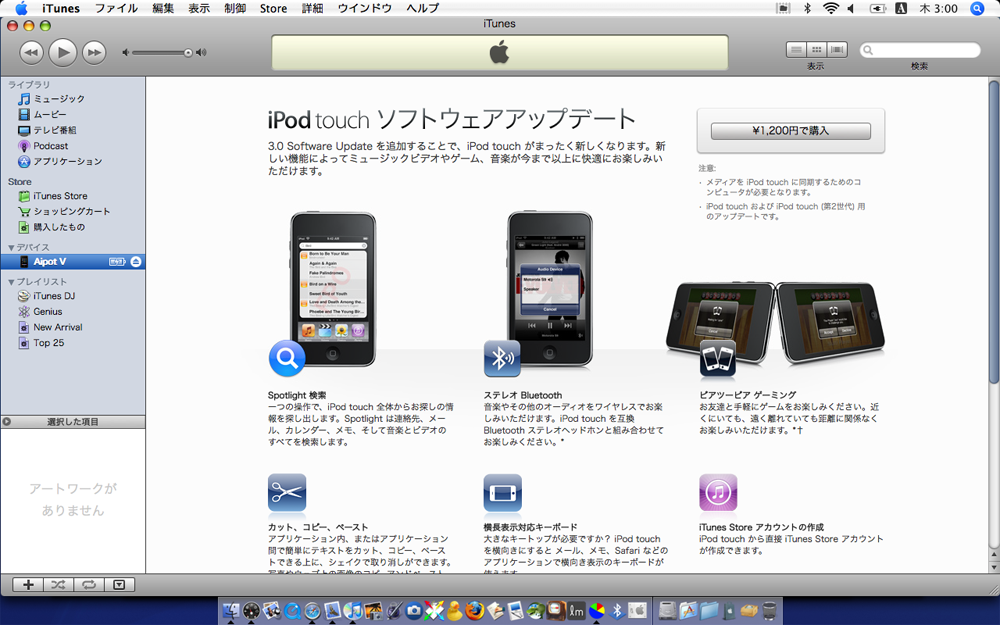This screenshot has width=1000, height=625.
Task: Add a new playlist with plus button
Action: tap(28, 585)
